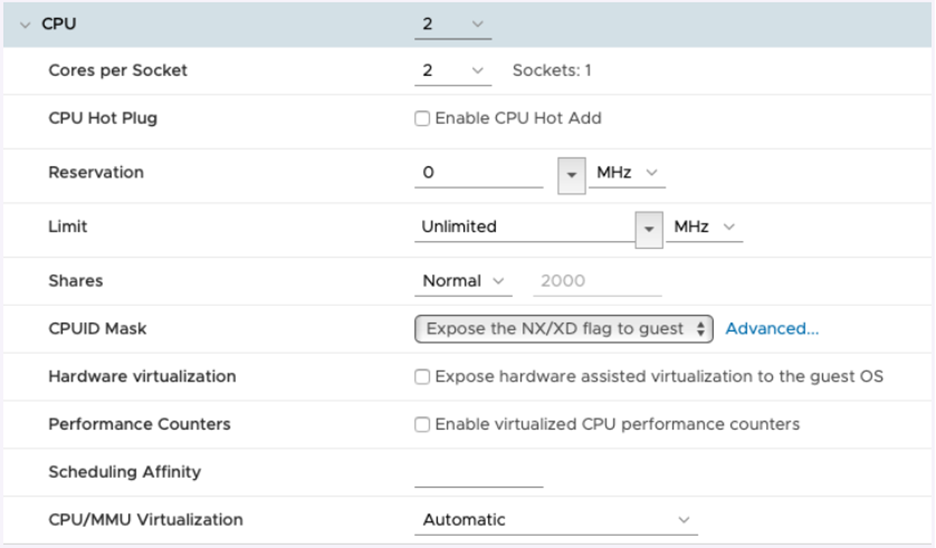
Task: Click the Shares 2000 value field
Action: pyautogui.click(x=600, y=281)
